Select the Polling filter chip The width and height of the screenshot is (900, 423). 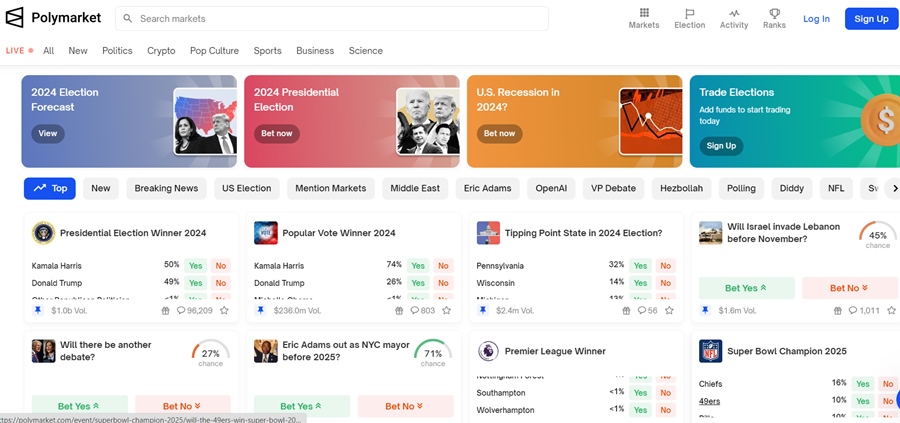(x=741, y=188)
